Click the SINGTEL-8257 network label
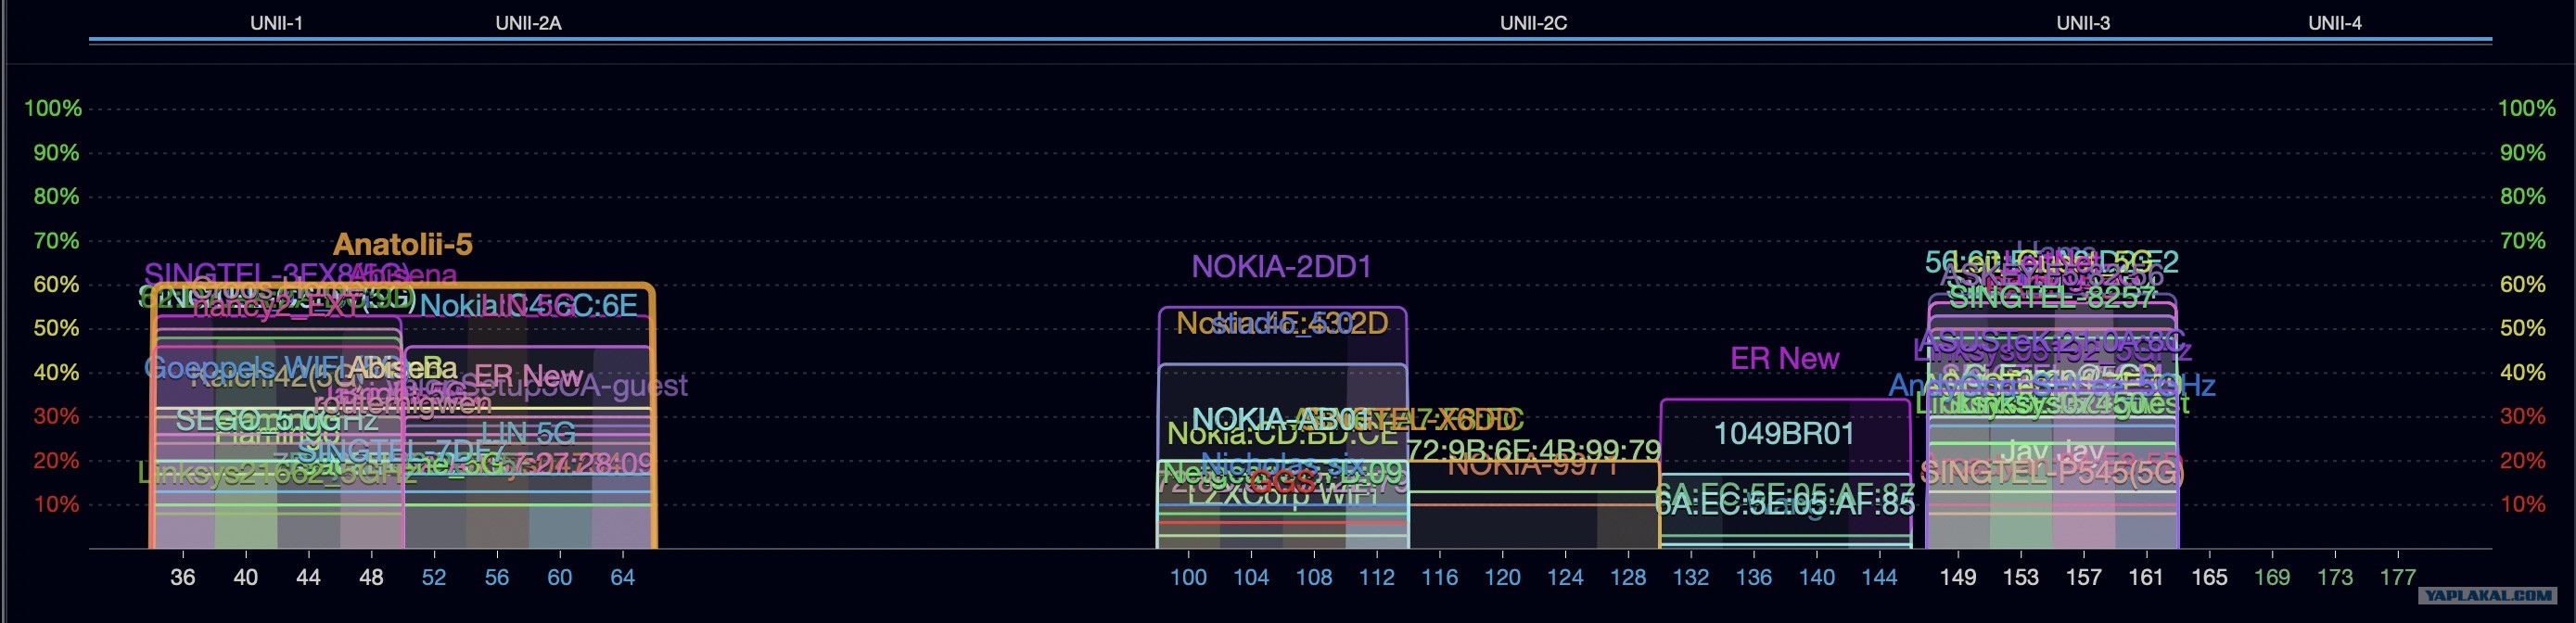 (x=2051, y=297)
